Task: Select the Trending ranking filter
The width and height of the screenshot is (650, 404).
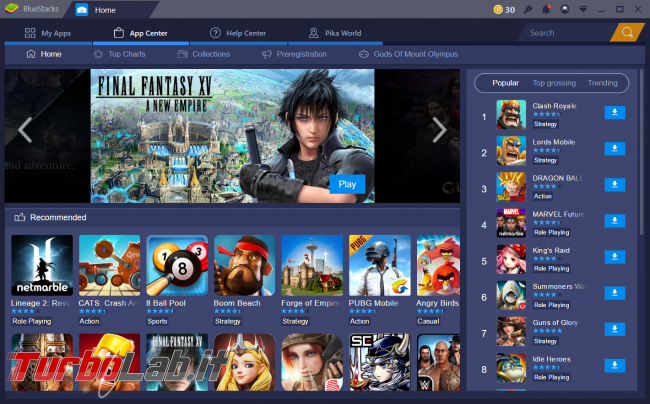Action: (x=602, y=83)
